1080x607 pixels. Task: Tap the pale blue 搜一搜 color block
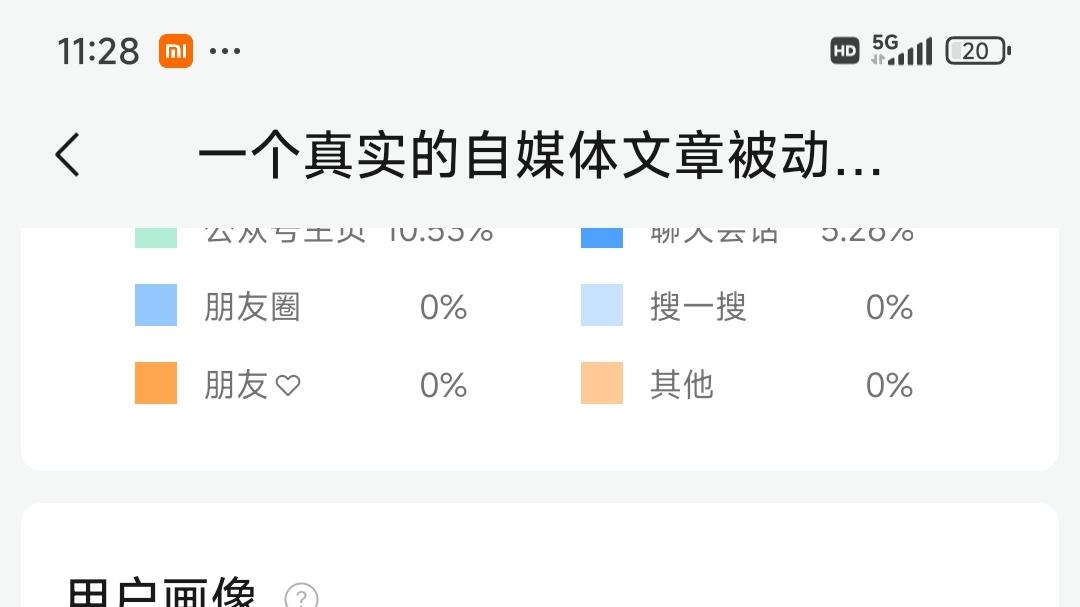601,305
